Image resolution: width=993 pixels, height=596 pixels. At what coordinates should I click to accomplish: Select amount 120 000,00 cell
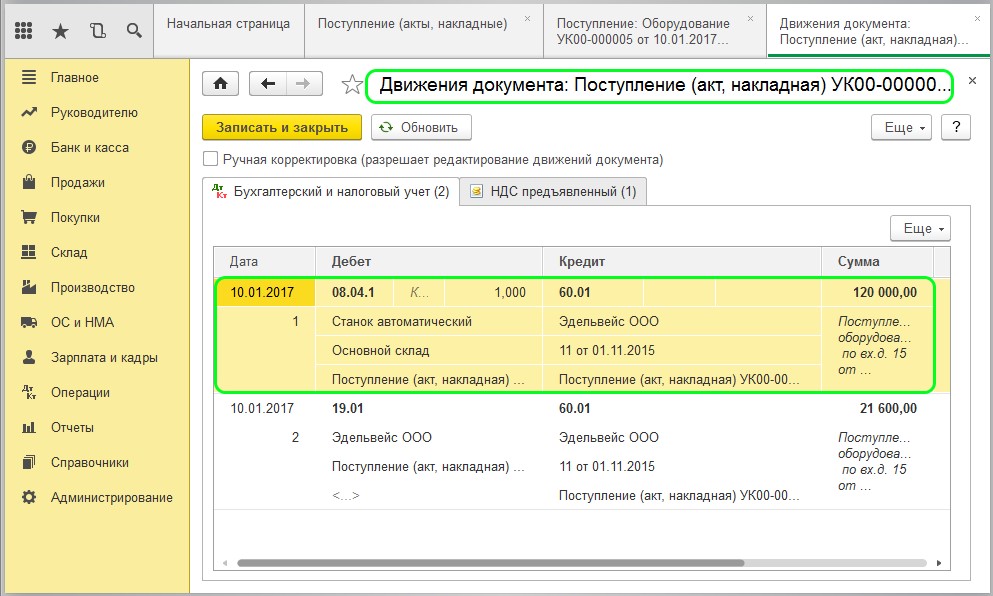click(877, 293)
